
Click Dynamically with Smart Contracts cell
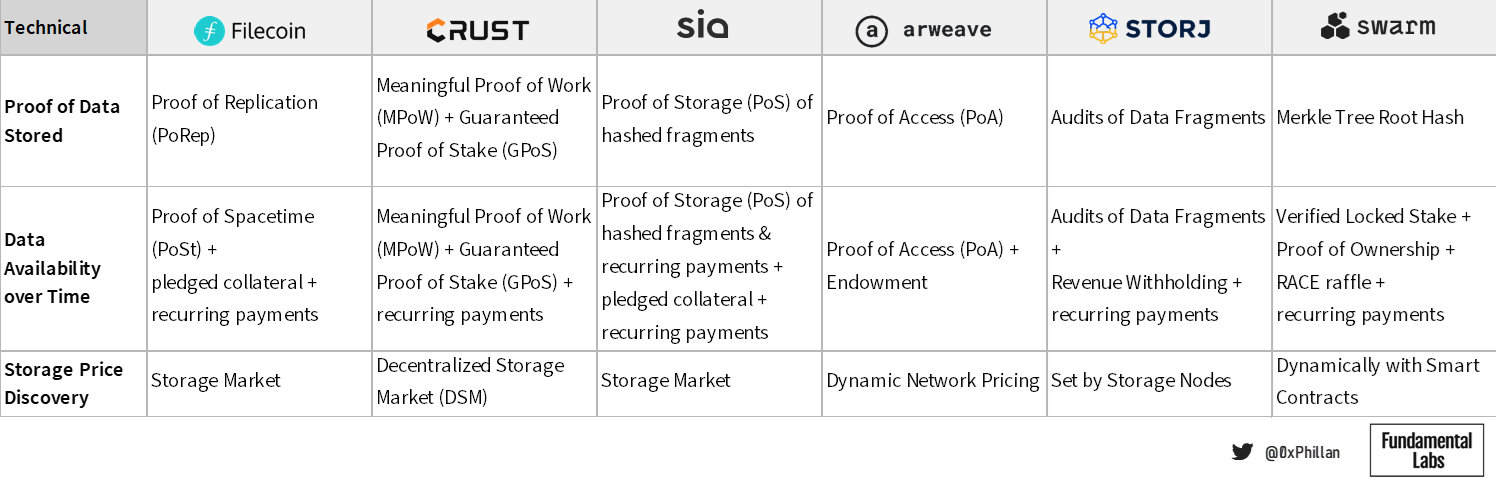coord(1377,381)
